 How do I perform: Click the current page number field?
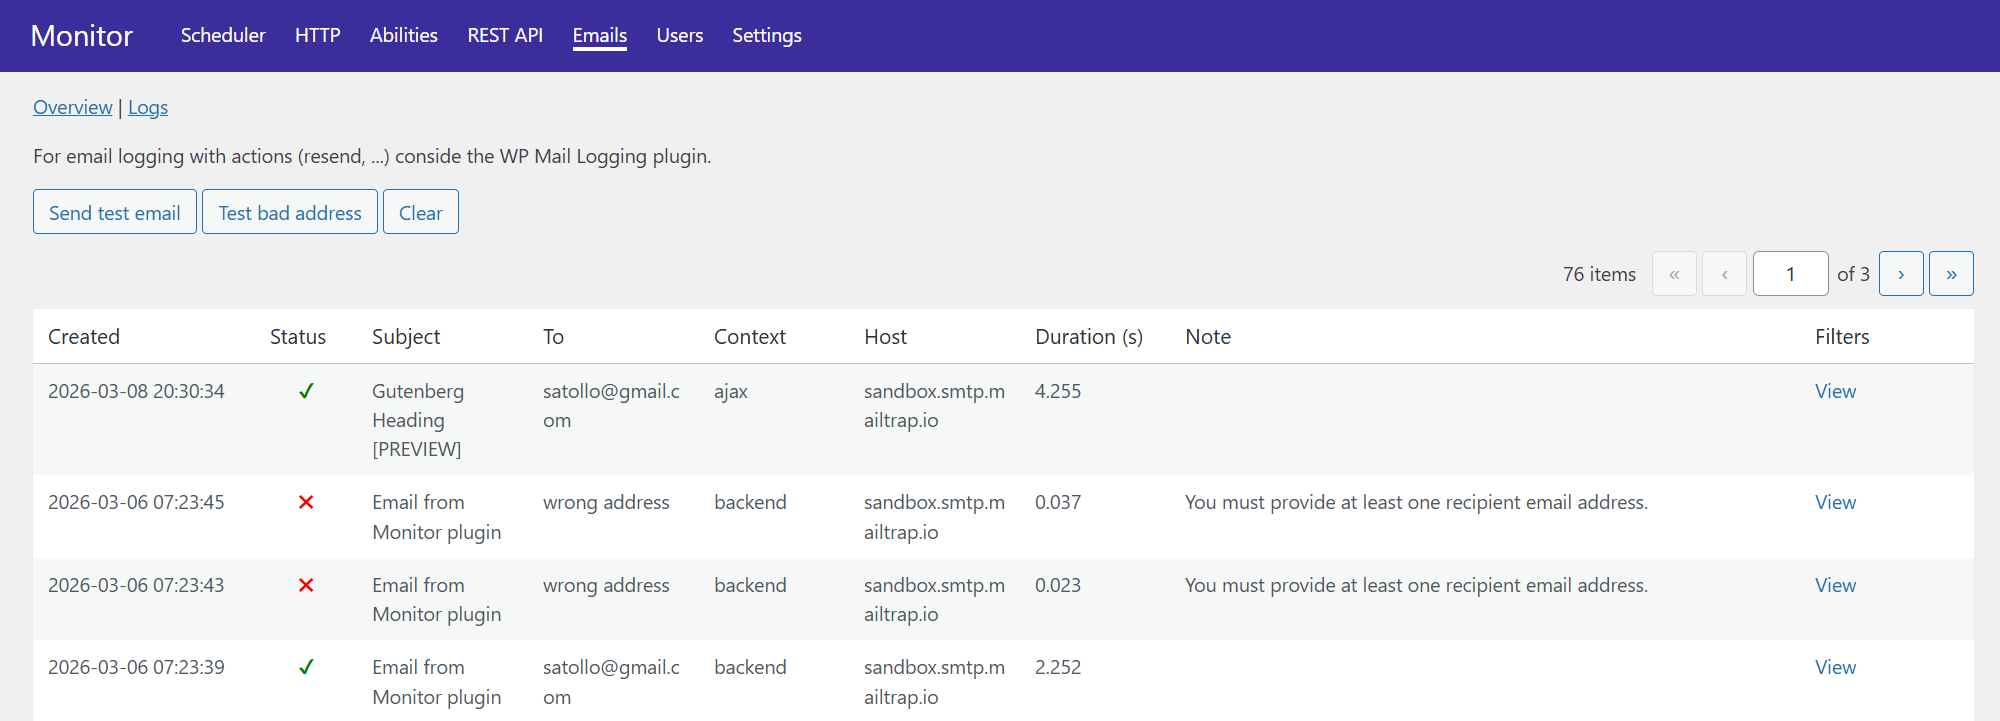coord(1790,274)
